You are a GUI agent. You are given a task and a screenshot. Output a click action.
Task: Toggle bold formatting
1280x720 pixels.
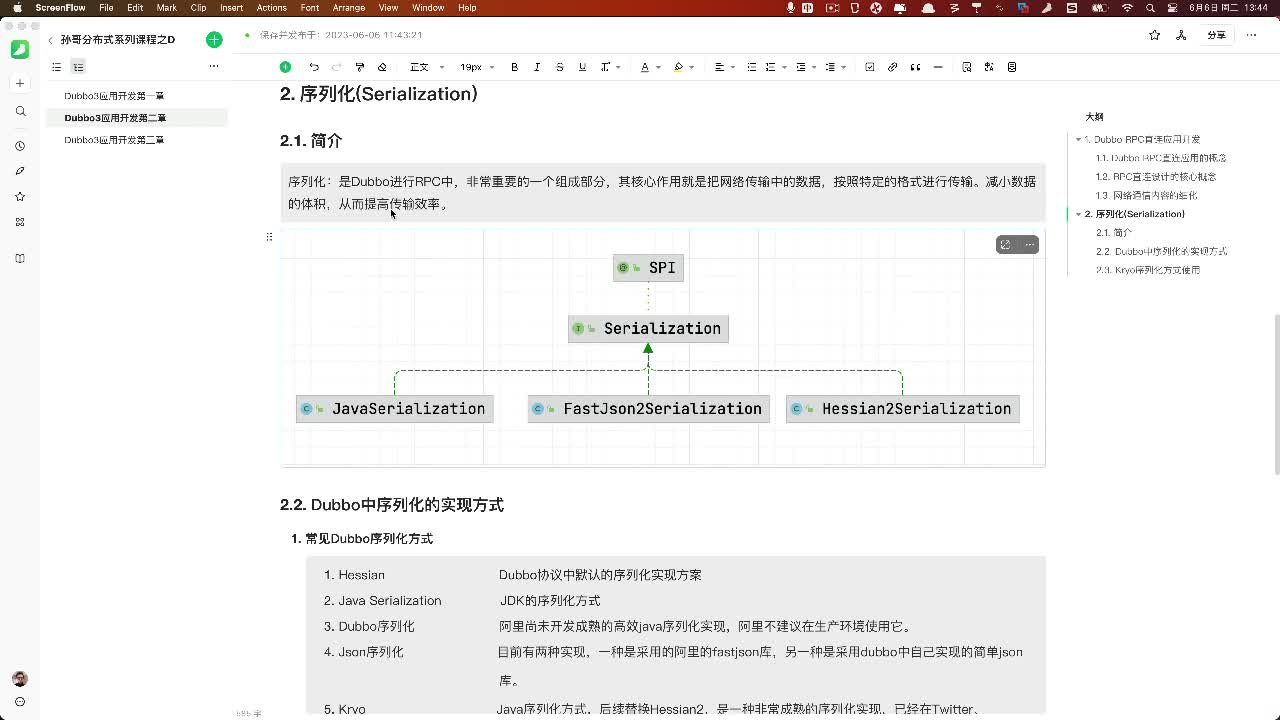point(514,67)
